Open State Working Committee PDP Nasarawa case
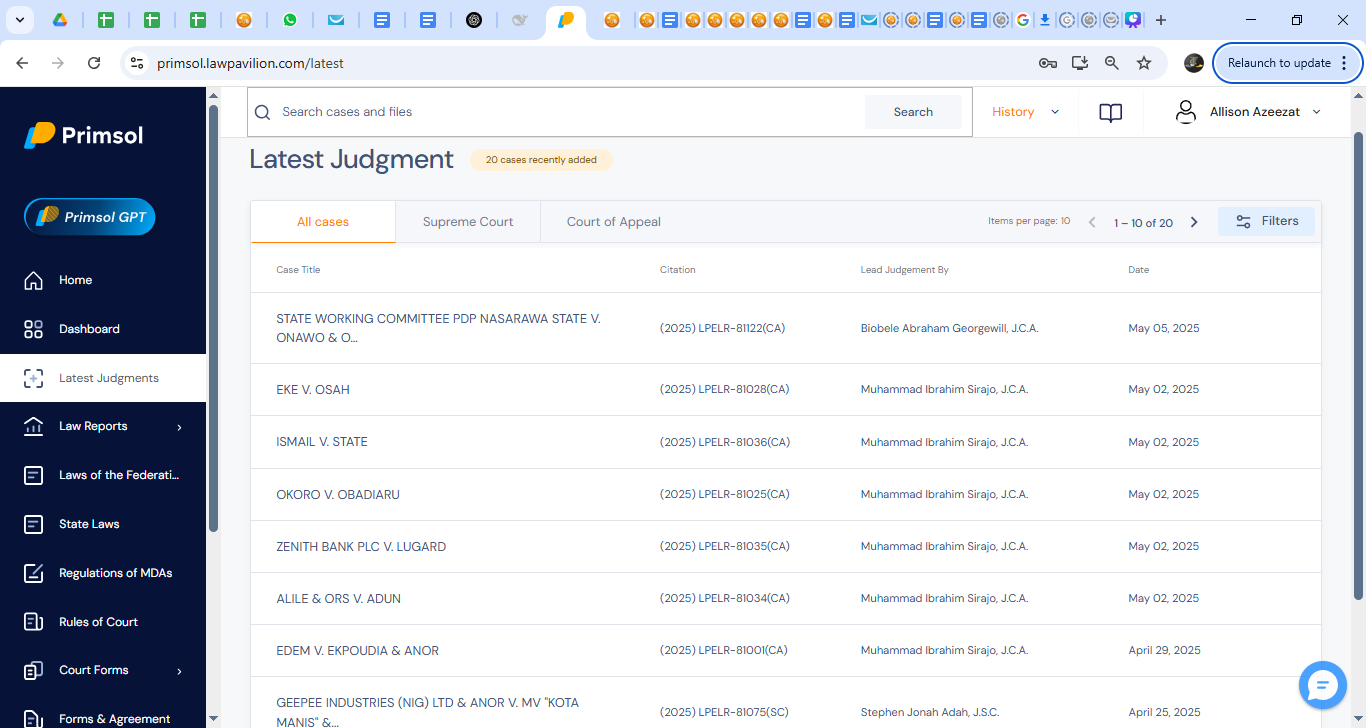Screen dimensions: 1366x728 click(438, 328)
